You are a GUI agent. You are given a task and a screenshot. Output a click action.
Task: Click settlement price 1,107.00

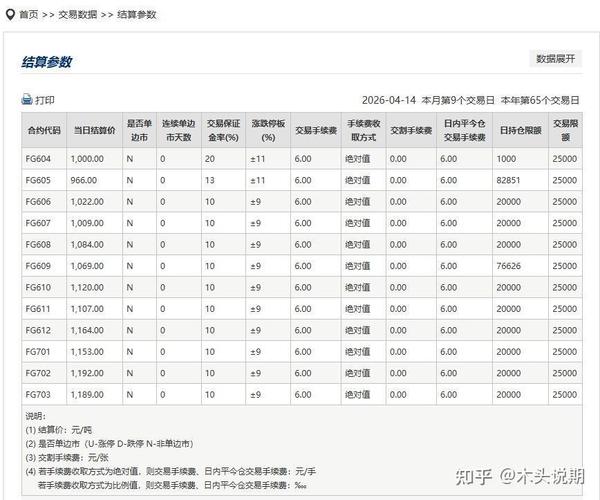(87, 309)
